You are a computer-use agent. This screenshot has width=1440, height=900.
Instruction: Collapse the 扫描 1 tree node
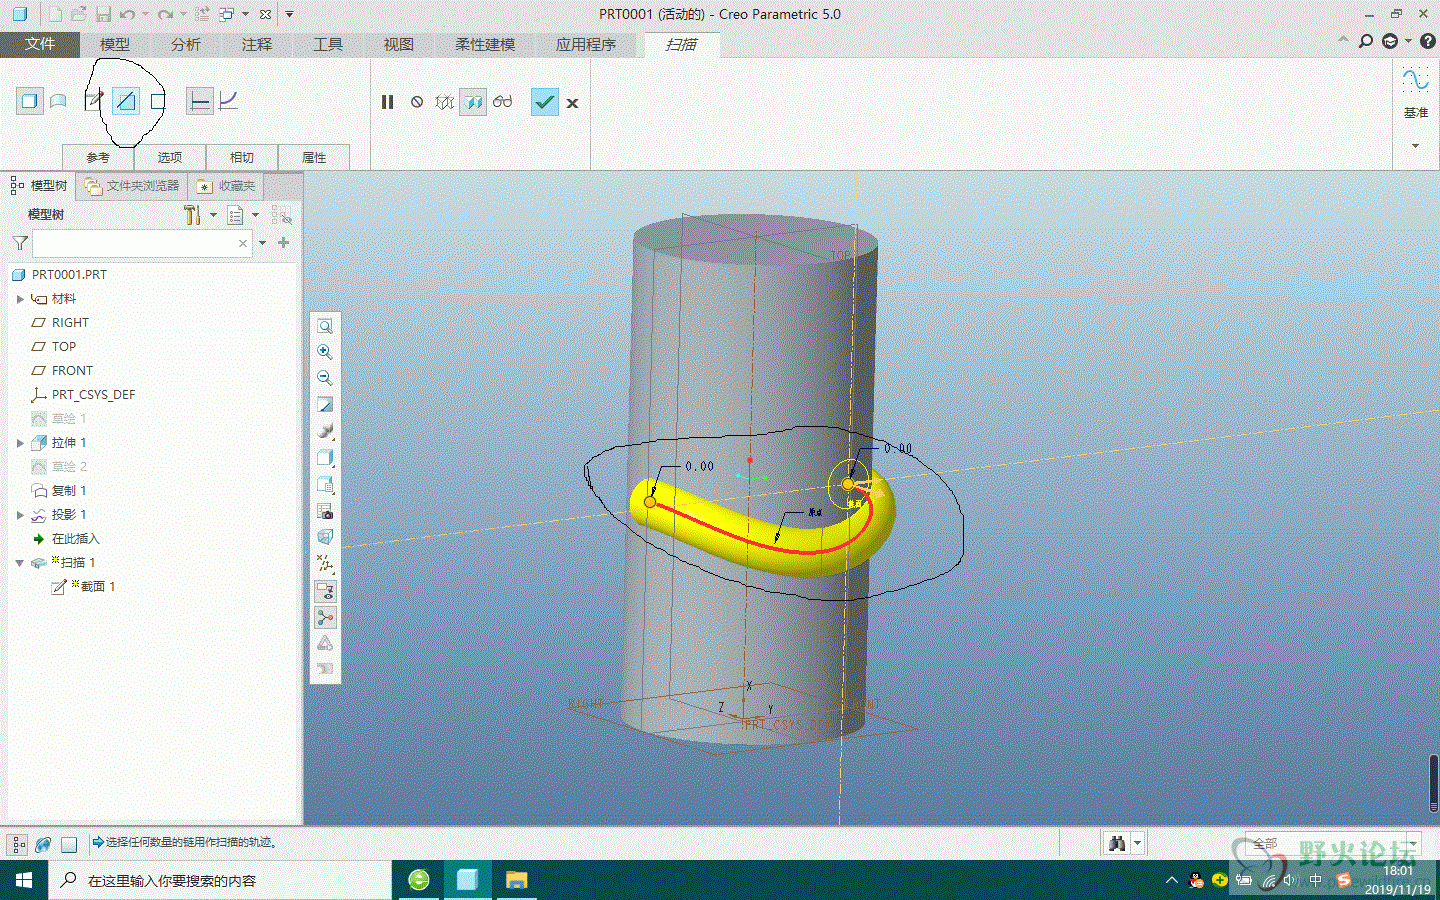pyautogui.click(x=20, y=563)
